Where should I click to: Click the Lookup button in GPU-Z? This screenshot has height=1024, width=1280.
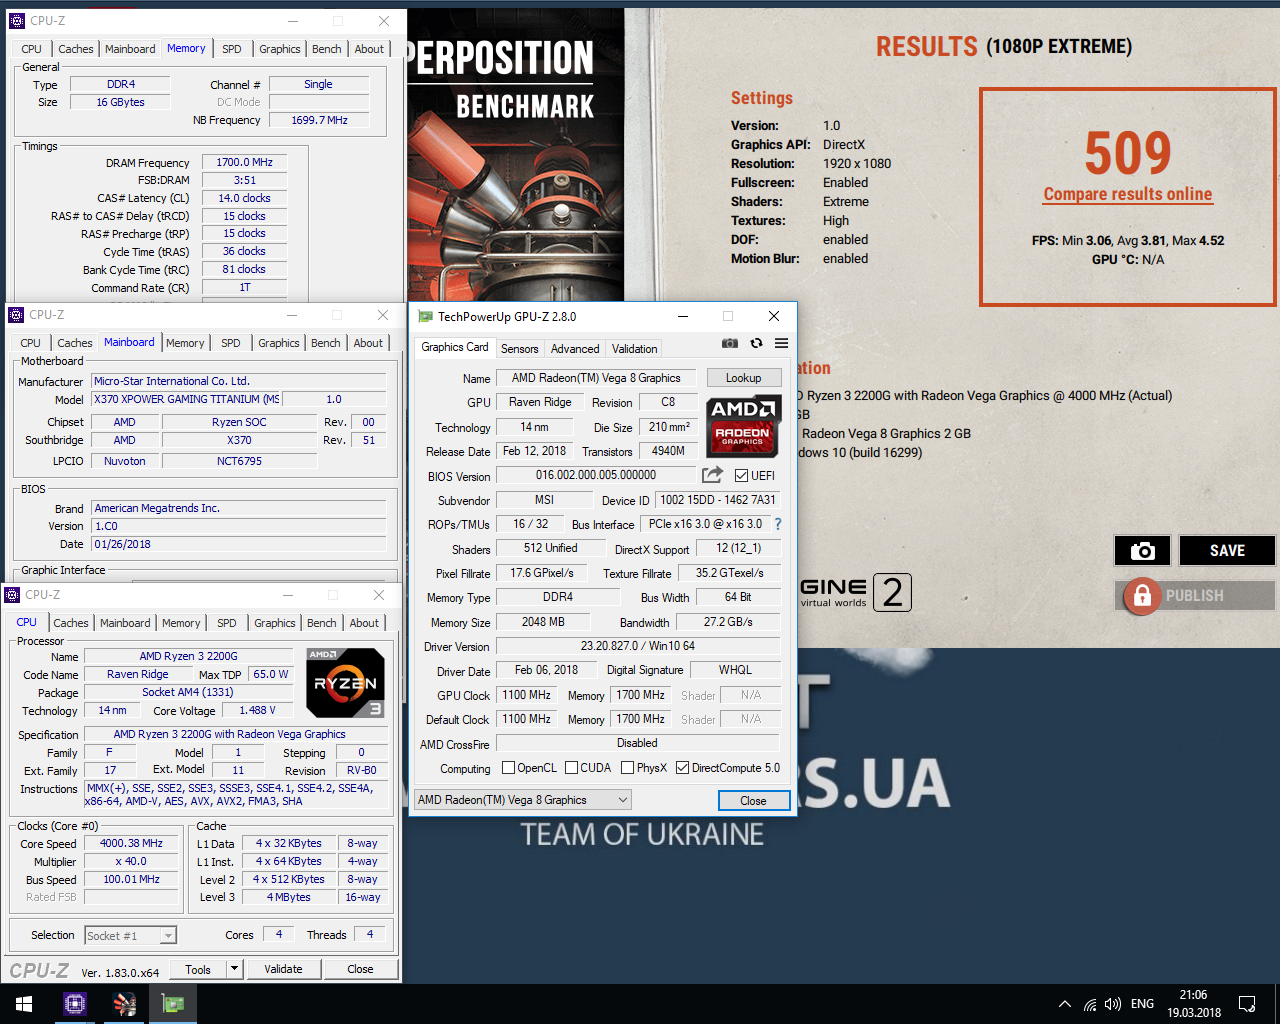pos(743,378)
